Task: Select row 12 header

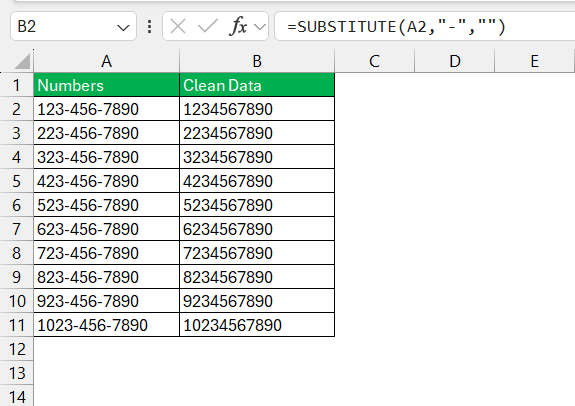Action: coord(17,349)
